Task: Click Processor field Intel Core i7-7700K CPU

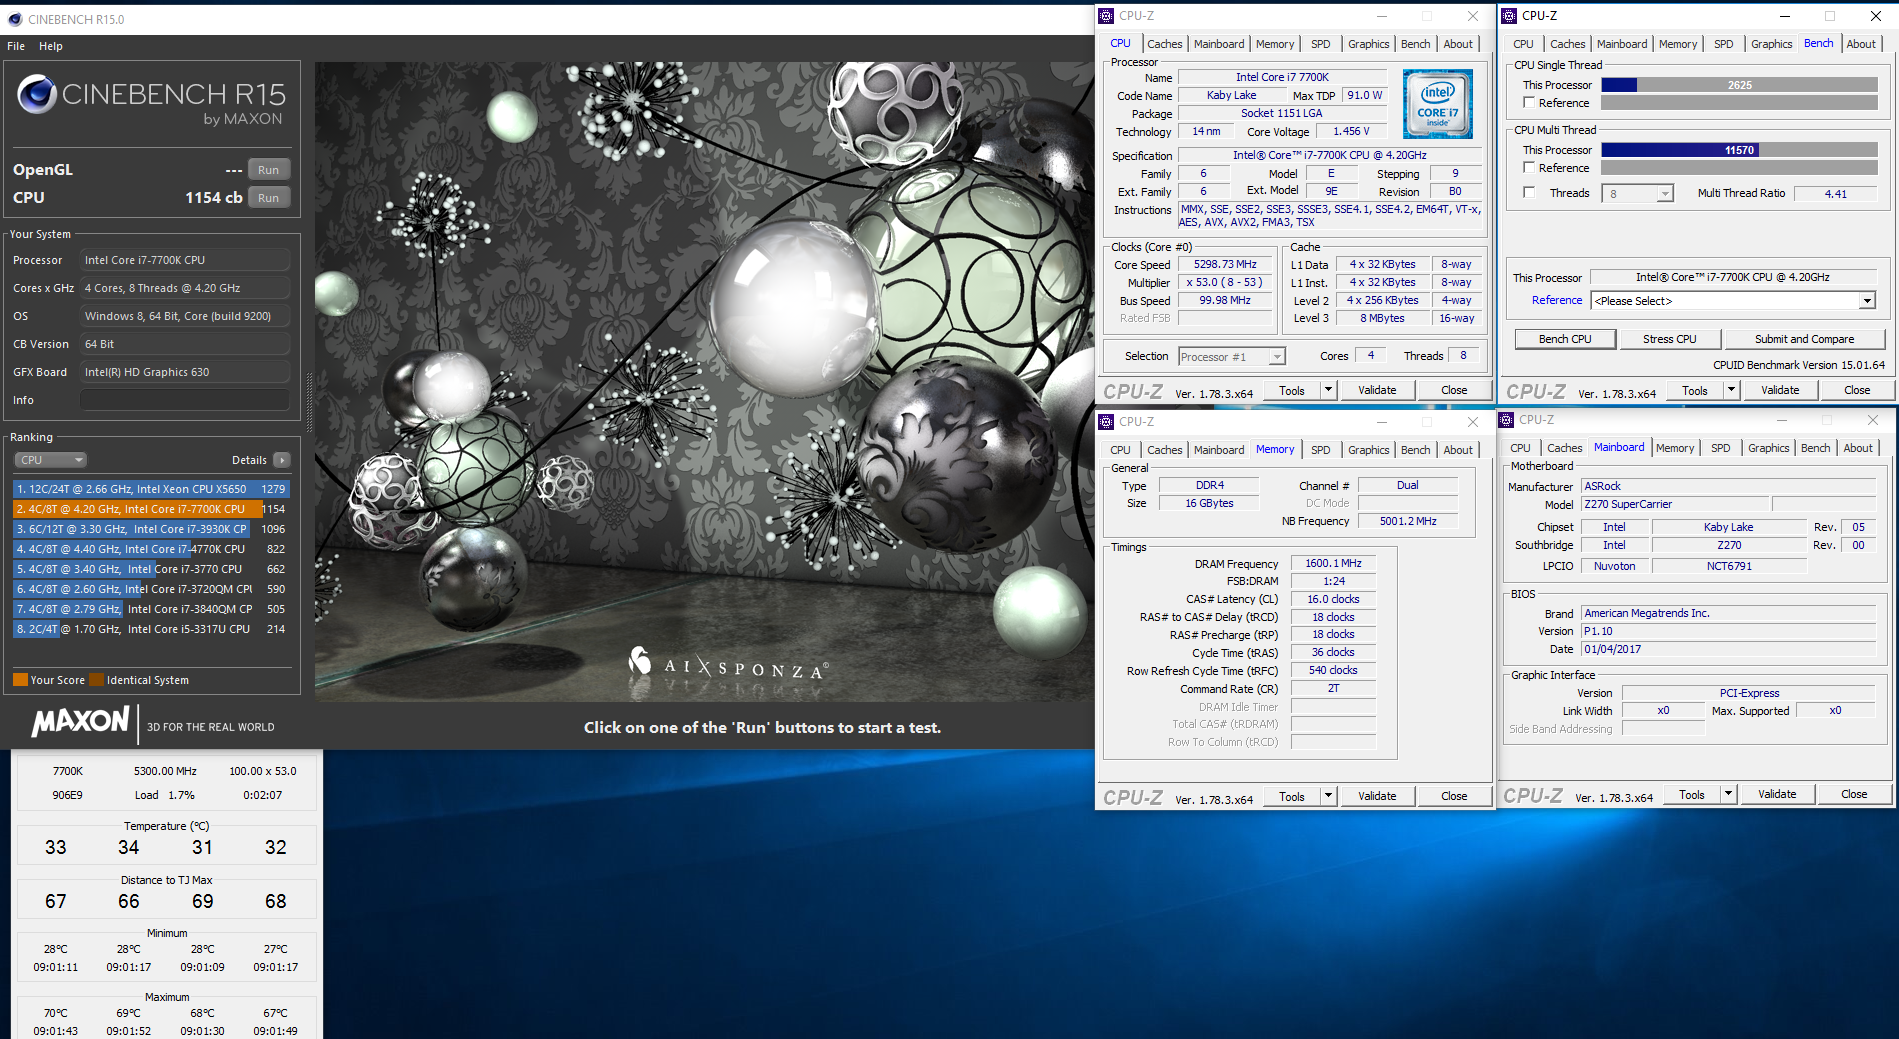Action: coord(185,260)
